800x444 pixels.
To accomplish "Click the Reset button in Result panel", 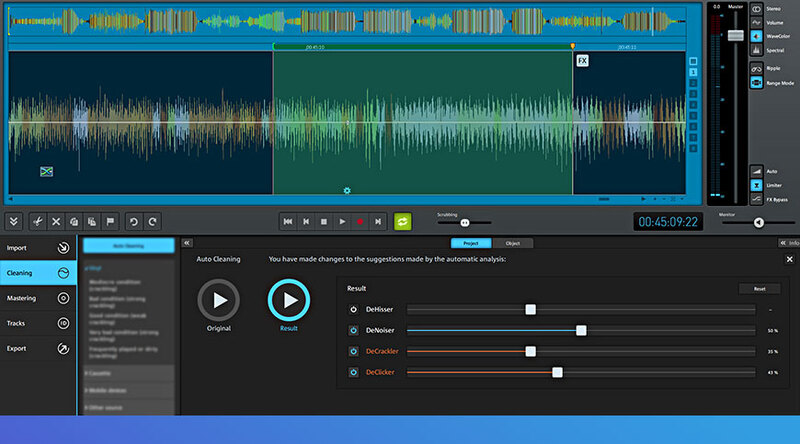I will pyautogui.click(x=759, y=289).
